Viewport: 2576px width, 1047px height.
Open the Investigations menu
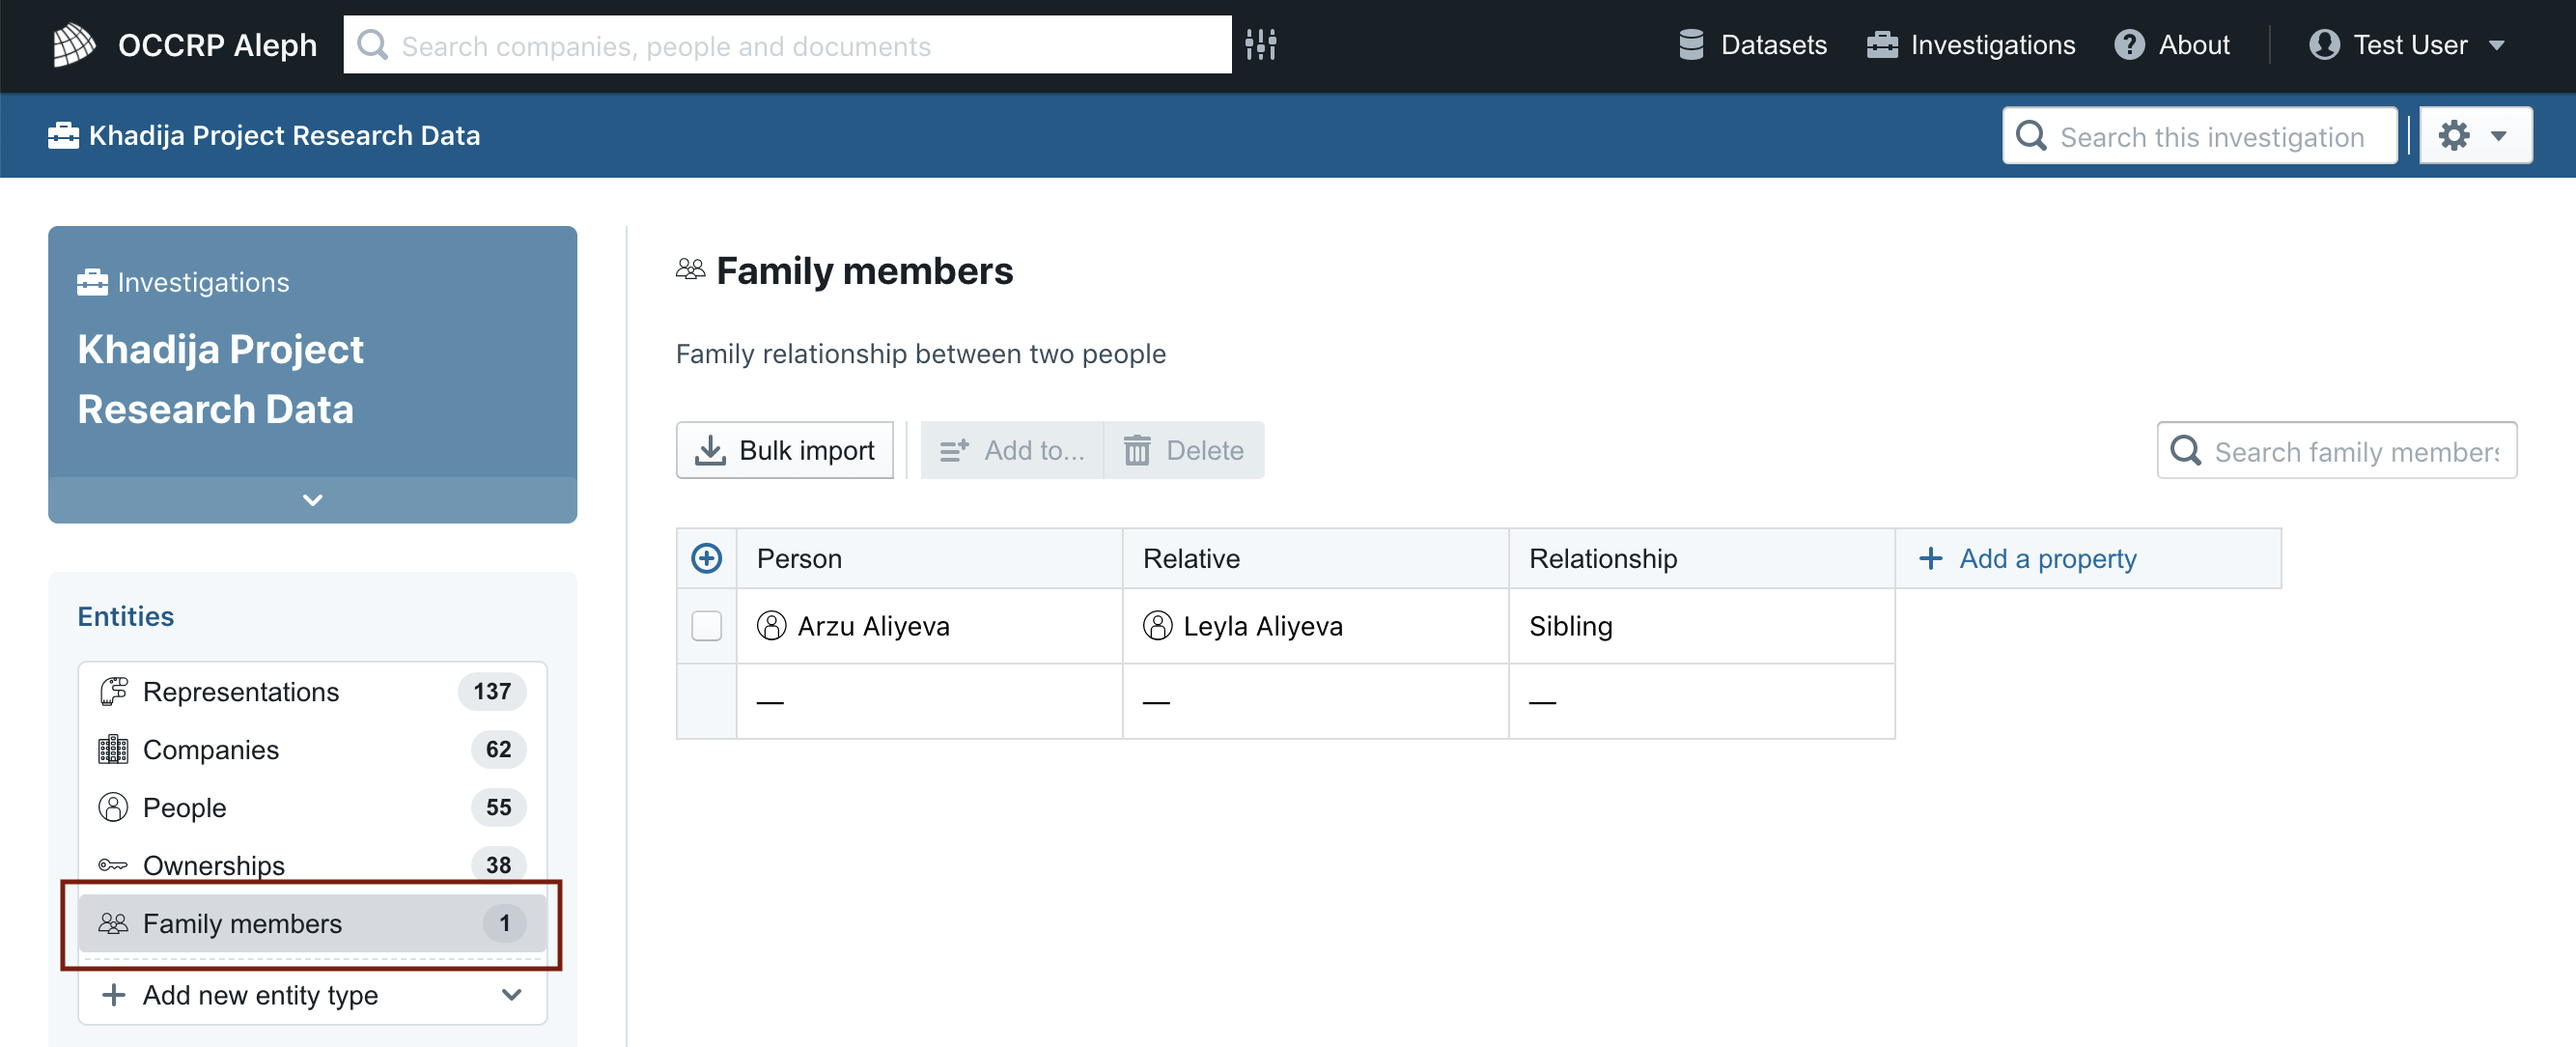(x=1970, y=45)
